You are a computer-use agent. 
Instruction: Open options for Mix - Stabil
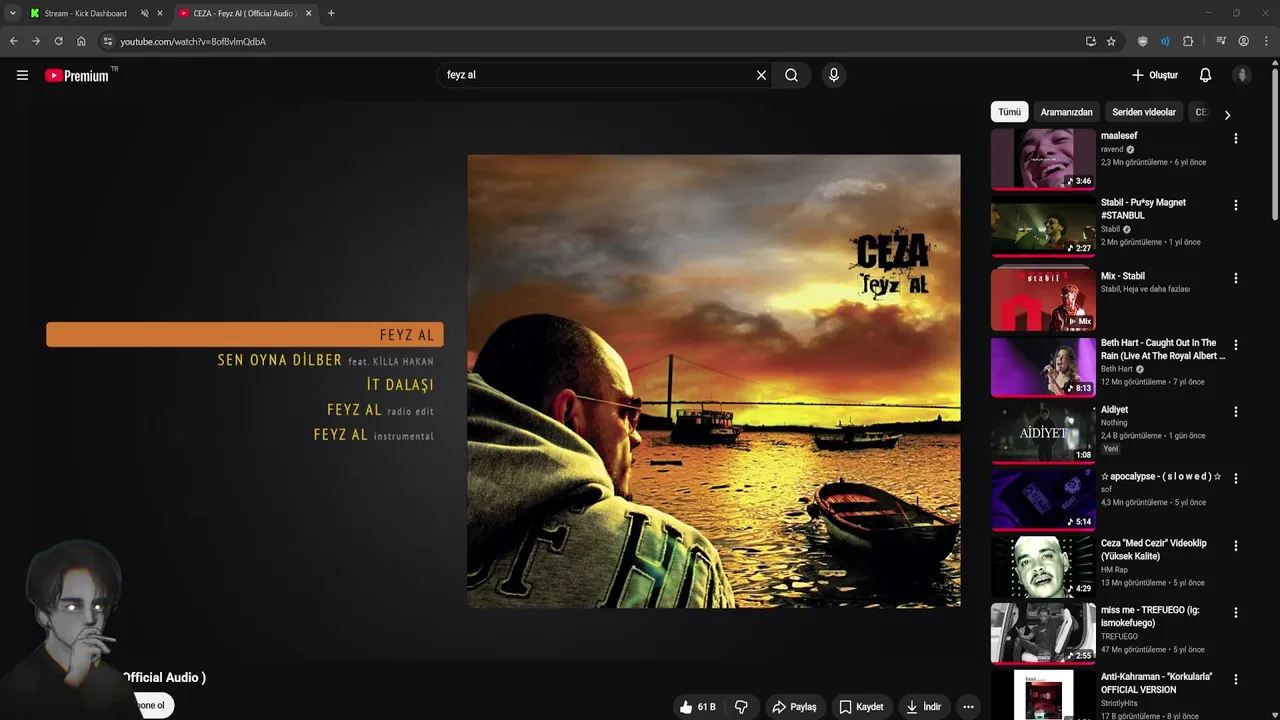point(1235,278)
